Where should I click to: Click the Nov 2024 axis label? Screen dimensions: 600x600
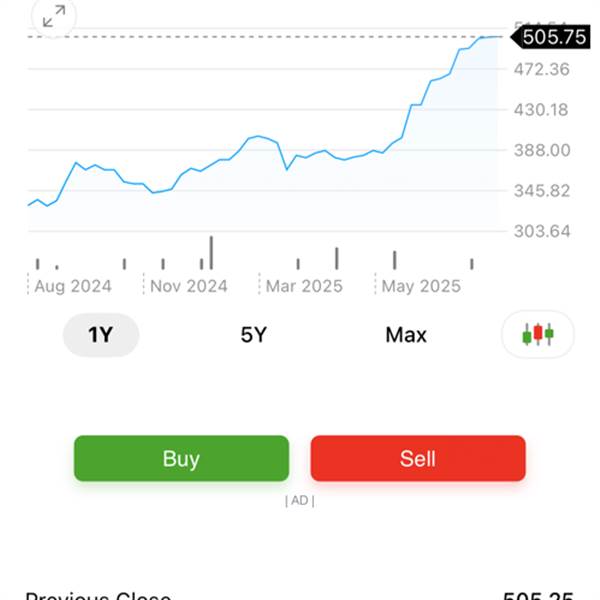pyautogui.click(x=189, y=286)
